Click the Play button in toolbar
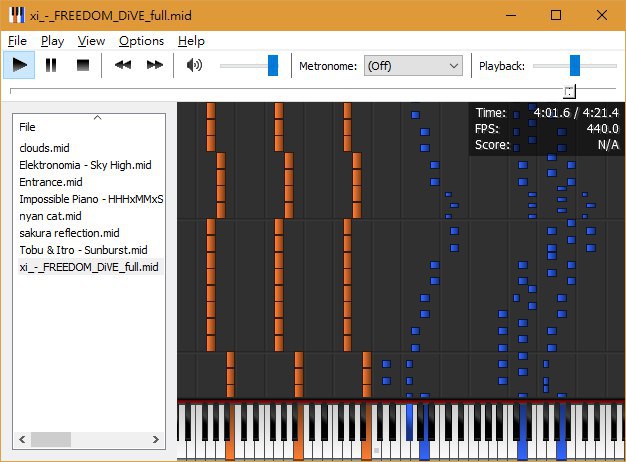 pyautogui.click(x=19, y=65)
